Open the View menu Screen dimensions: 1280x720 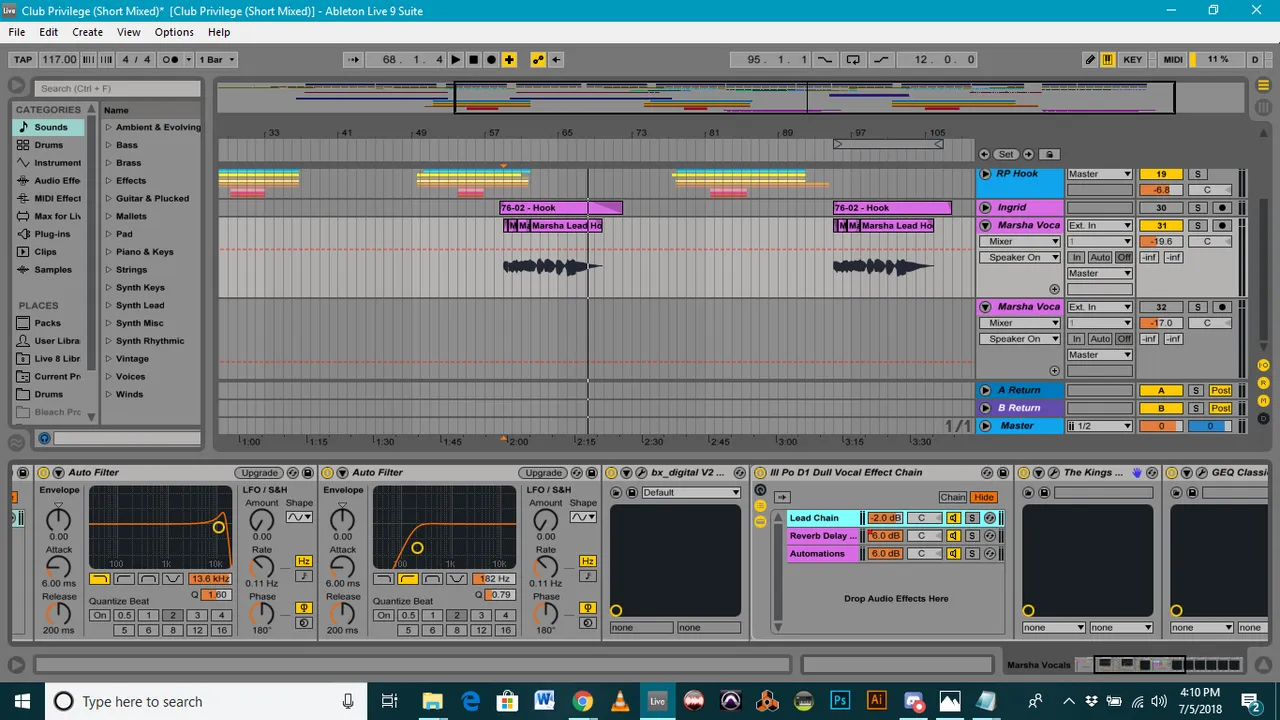[x=129, y=32]
